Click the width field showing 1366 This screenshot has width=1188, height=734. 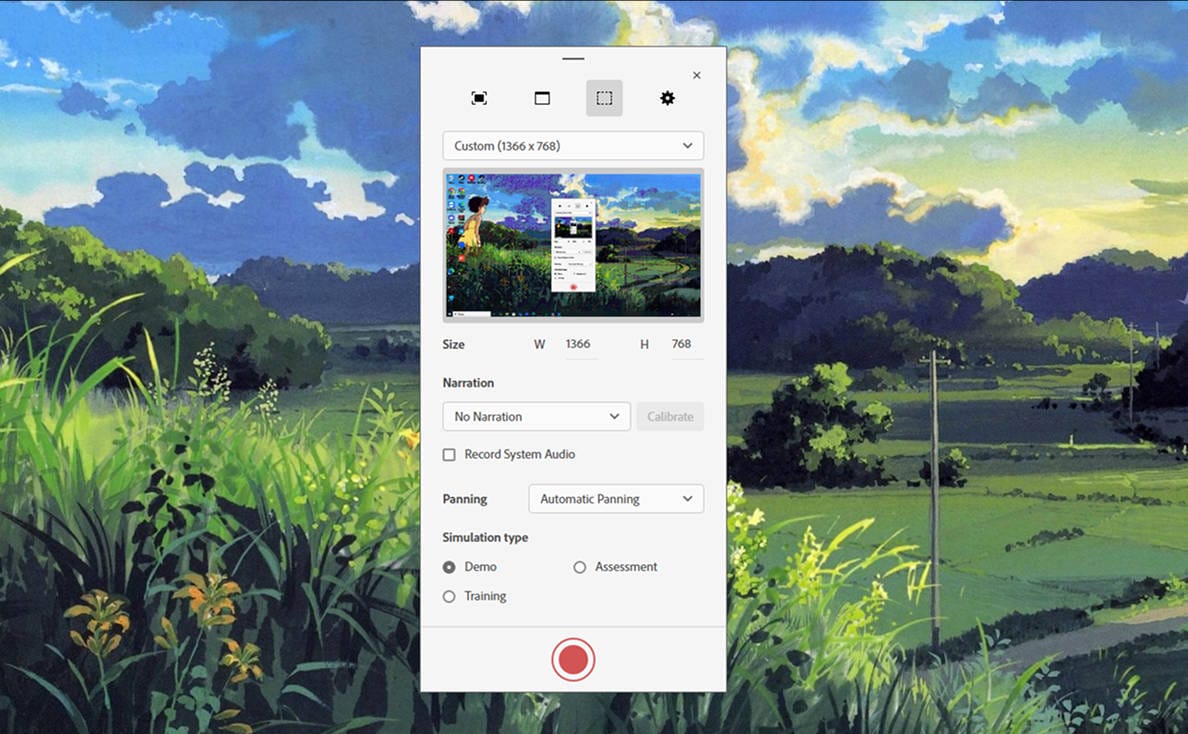[579, 344]
